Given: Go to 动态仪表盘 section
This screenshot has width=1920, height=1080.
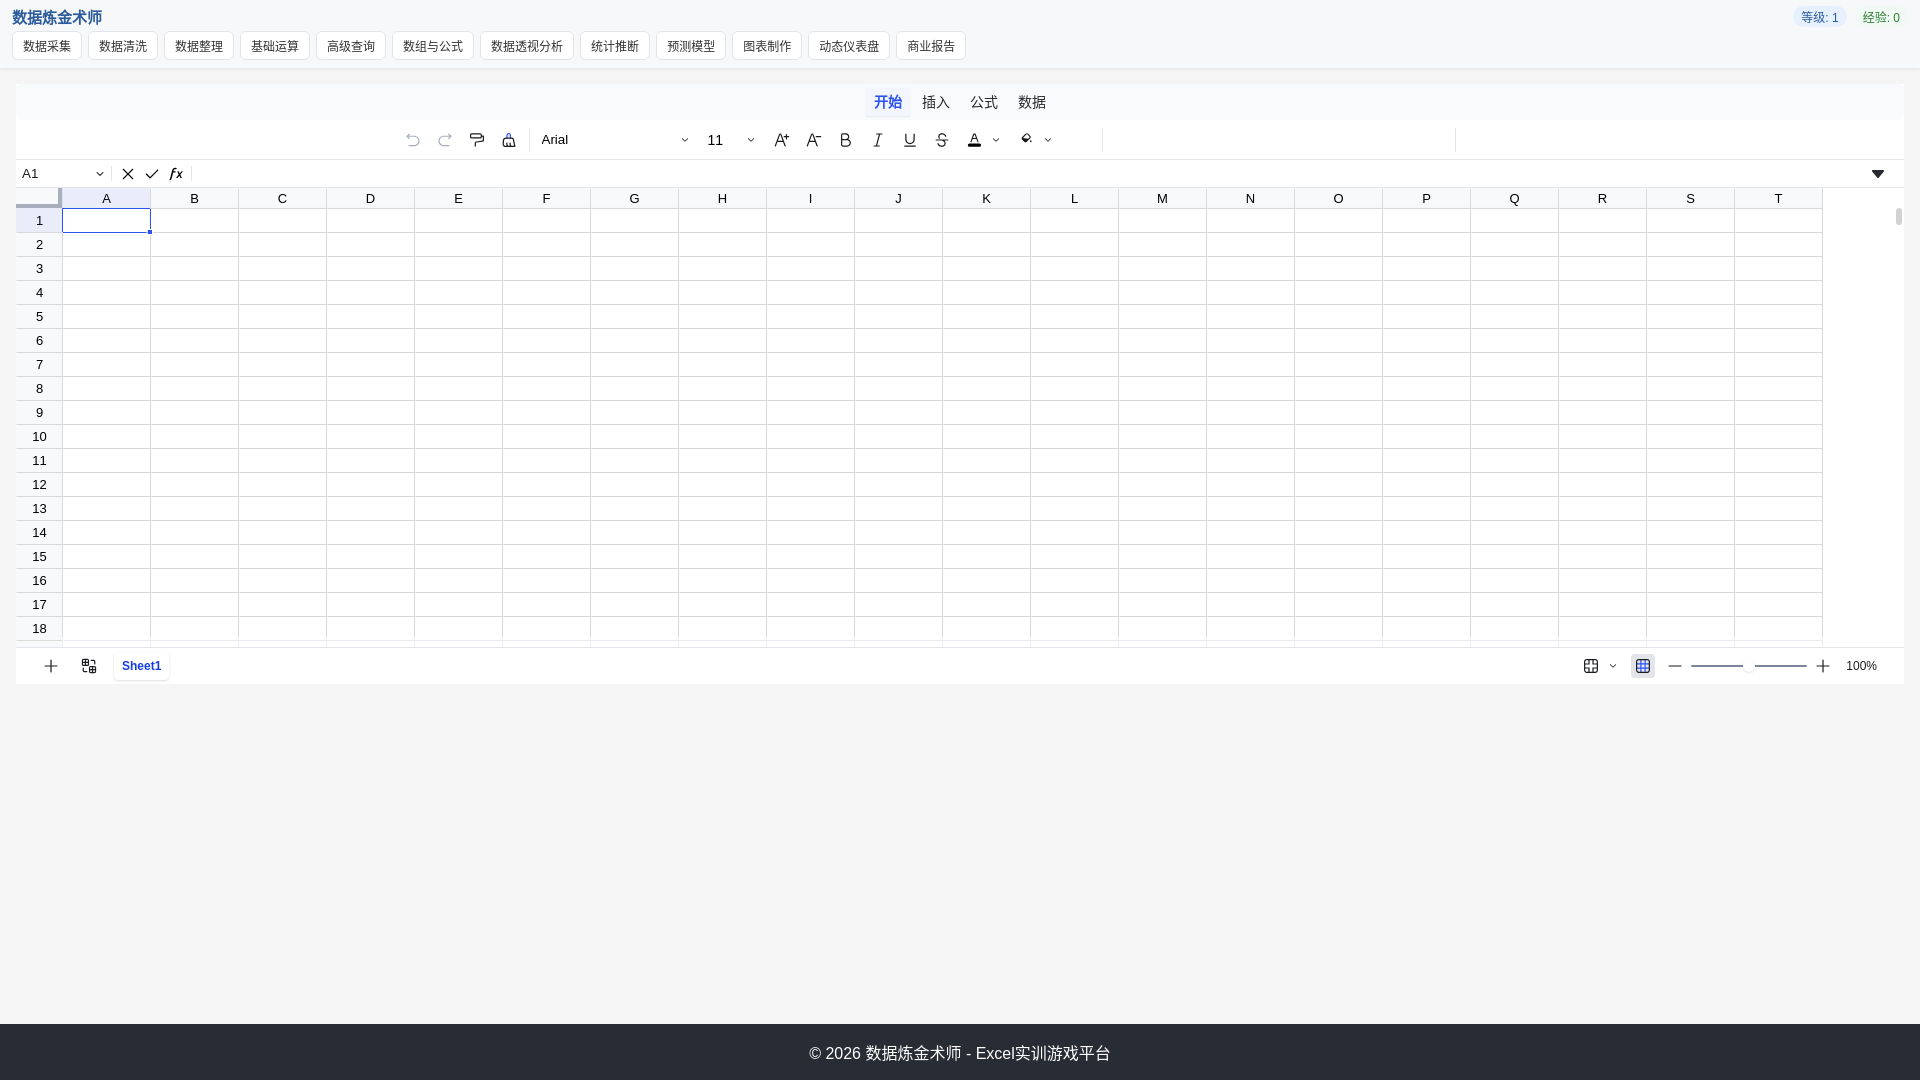Looking at the screenshot, I should tap(849, 46).
